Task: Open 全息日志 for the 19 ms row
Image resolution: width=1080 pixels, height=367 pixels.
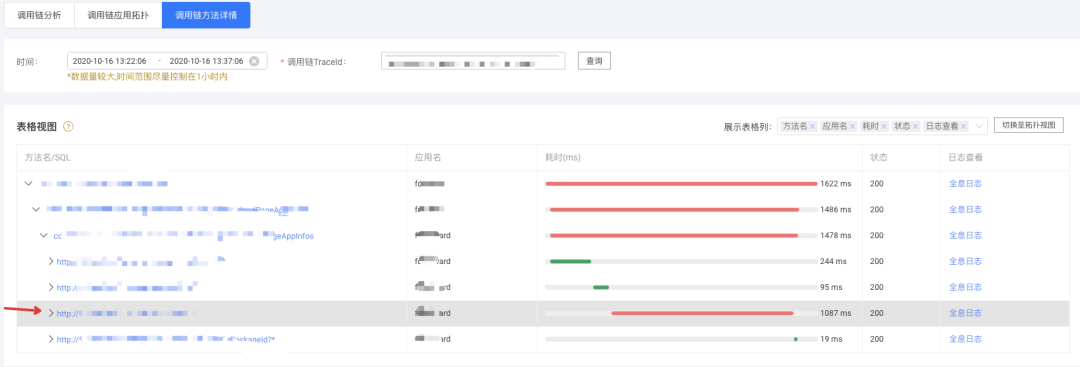Action: 965,339
